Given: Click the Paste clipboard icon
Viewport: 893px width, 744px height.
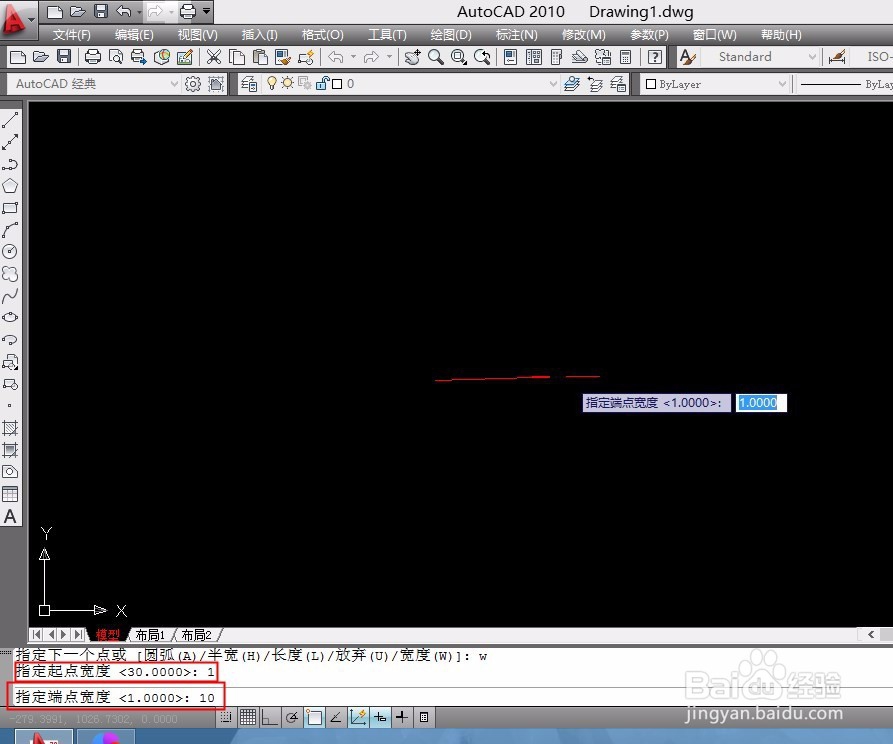Looking at the screenshot, I should [260, 56].
